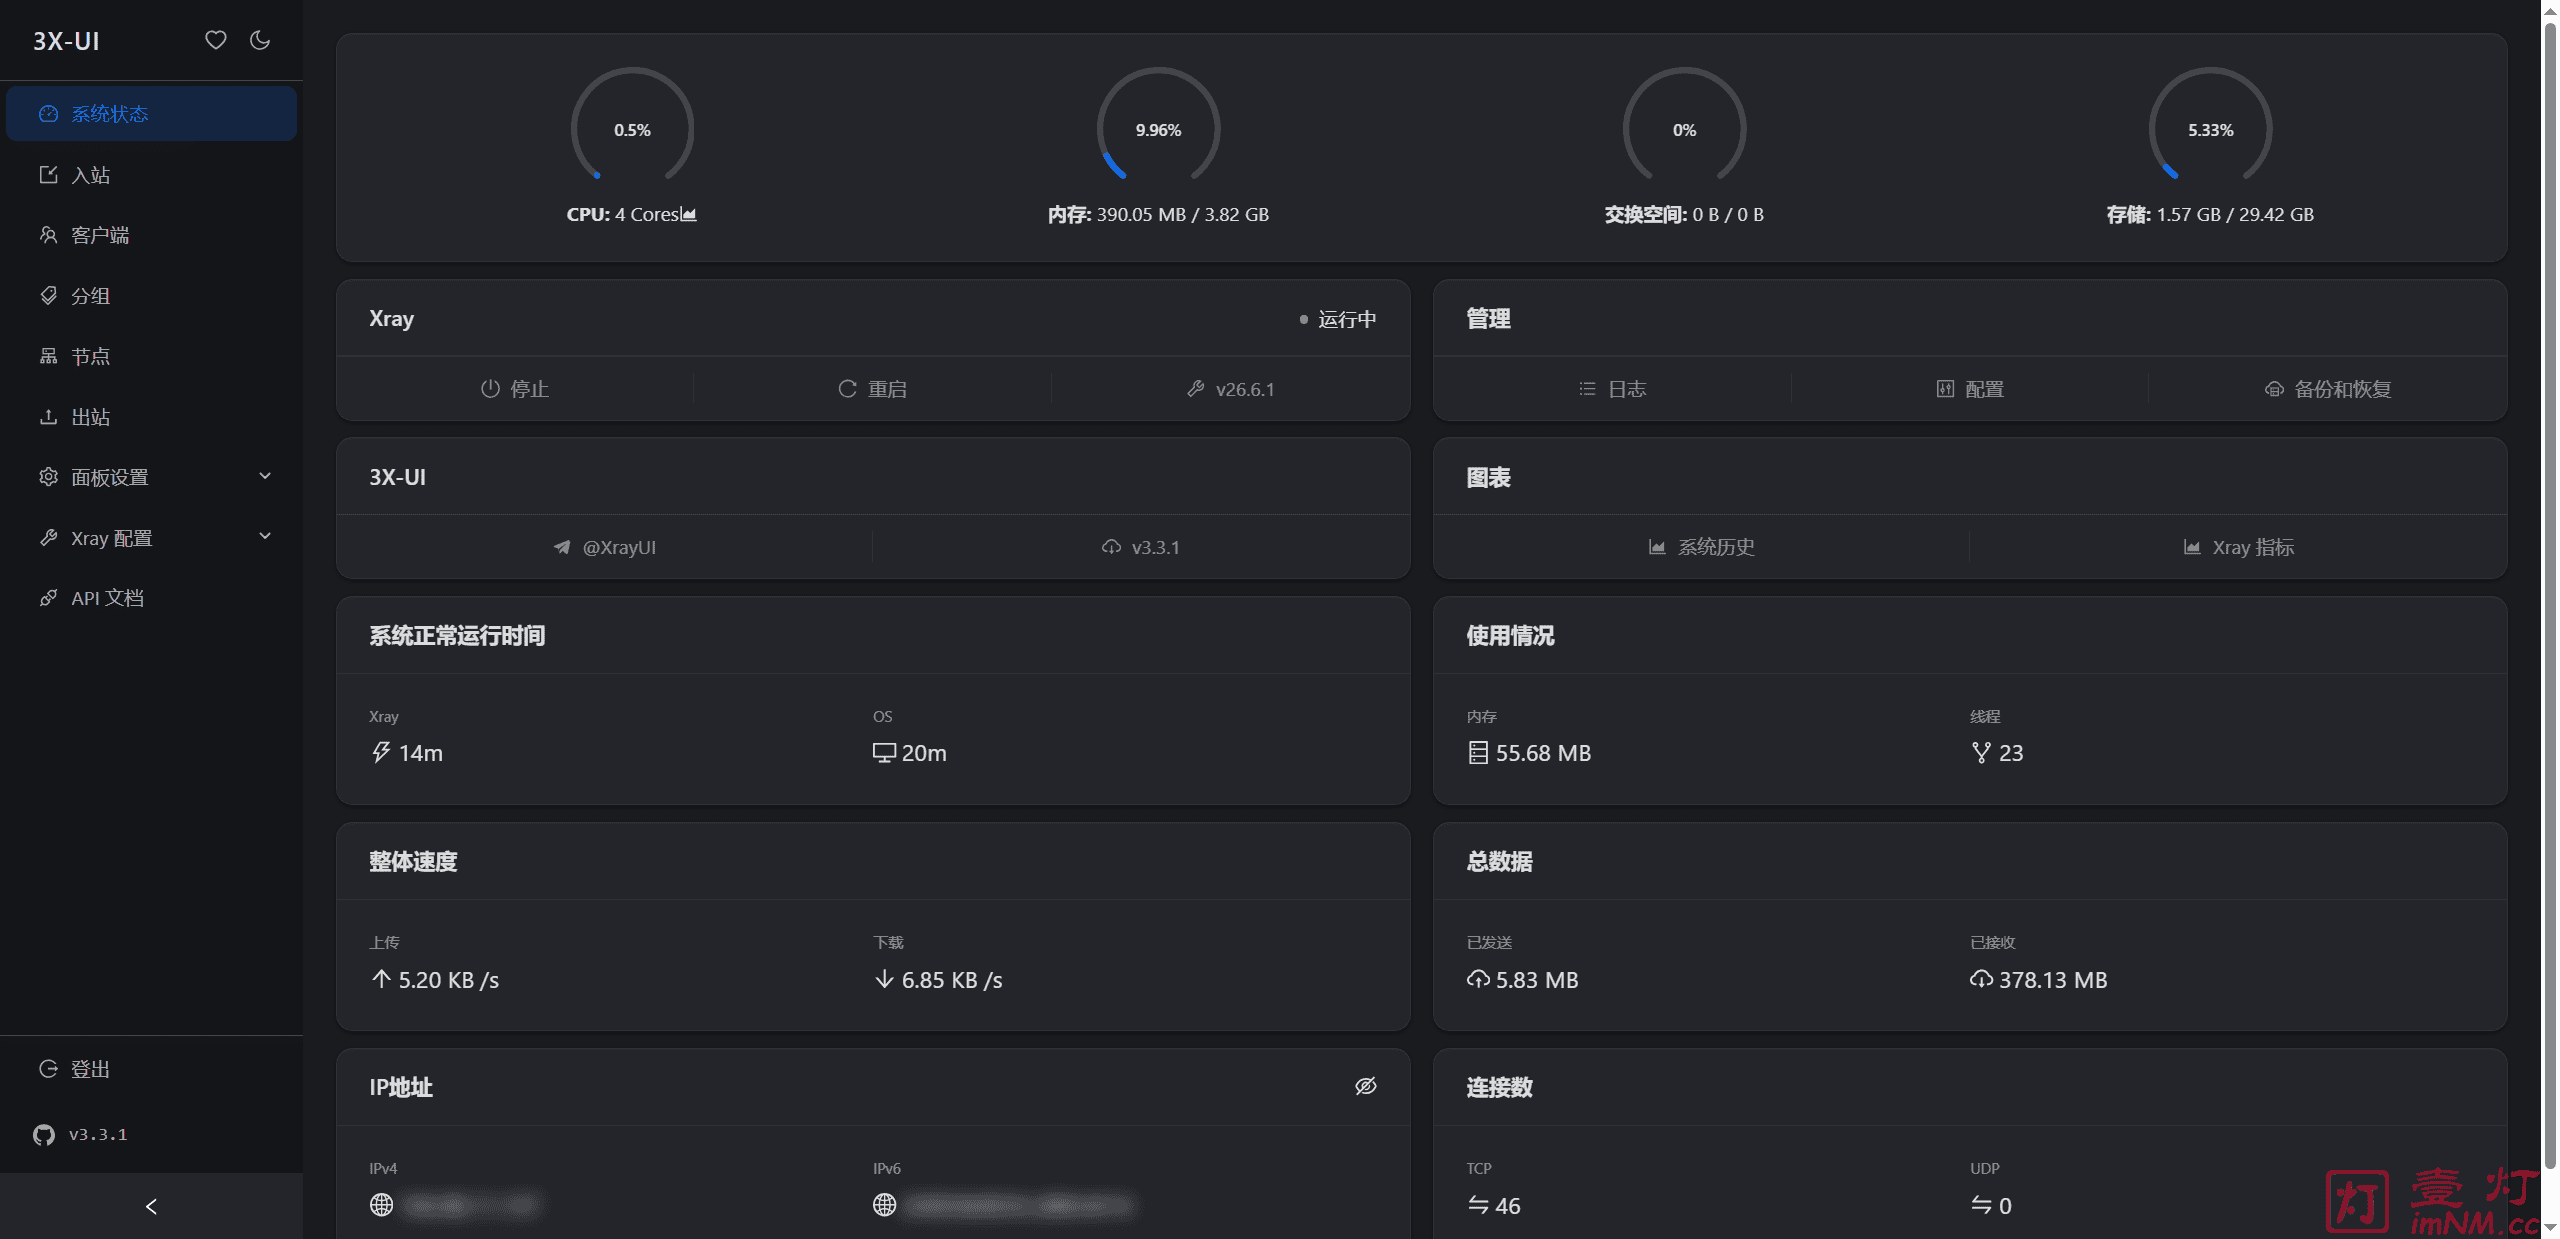Click the upload speed arrow icon
Screen dimensions: 2560x1239
click(381, 979)
